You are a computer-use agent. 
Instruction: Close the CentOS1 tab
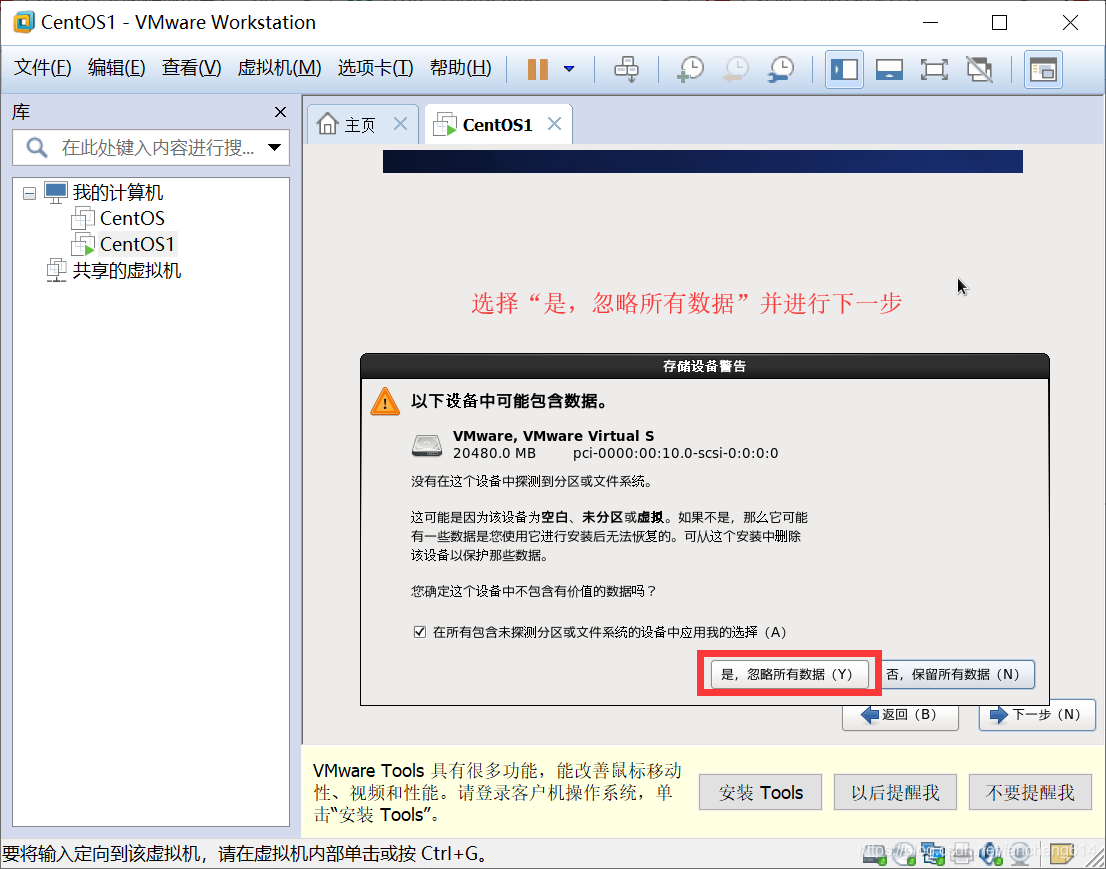coord(554,124)
